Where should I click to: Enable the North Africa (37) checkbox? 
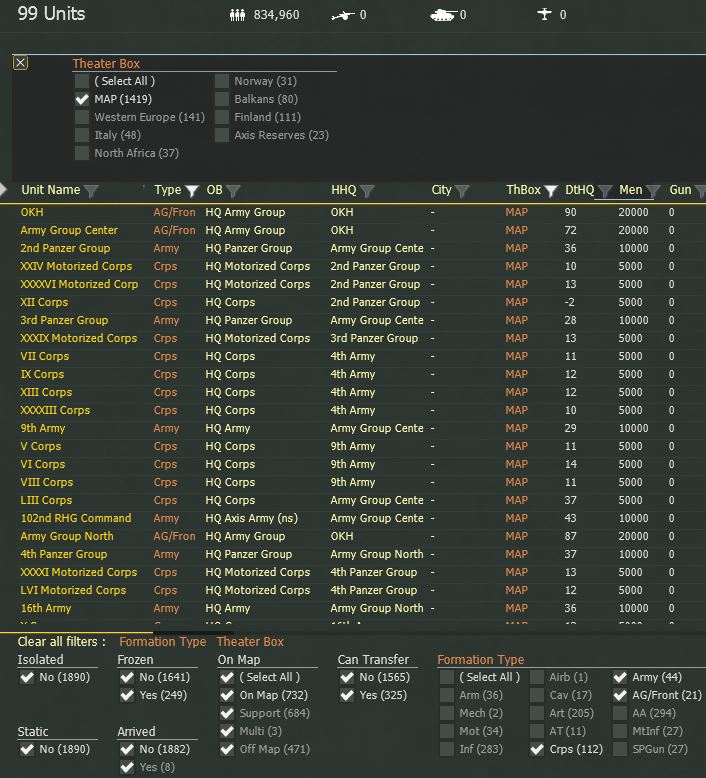click(x=82, y=153)
